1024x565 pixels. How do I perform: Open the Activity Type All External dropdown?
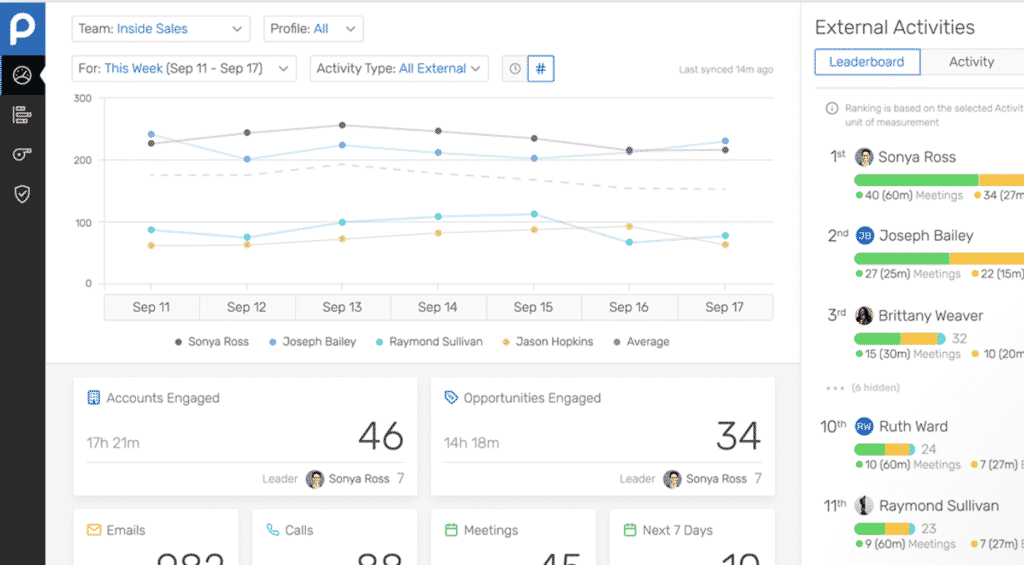pos(399,69)
